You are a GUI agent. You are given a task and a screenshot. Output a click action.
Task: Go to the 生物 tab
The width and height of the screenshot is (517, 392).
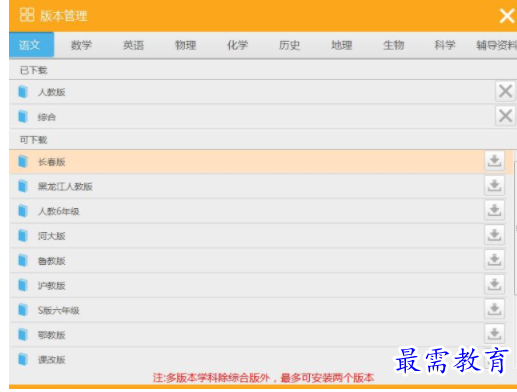point(394,45)
